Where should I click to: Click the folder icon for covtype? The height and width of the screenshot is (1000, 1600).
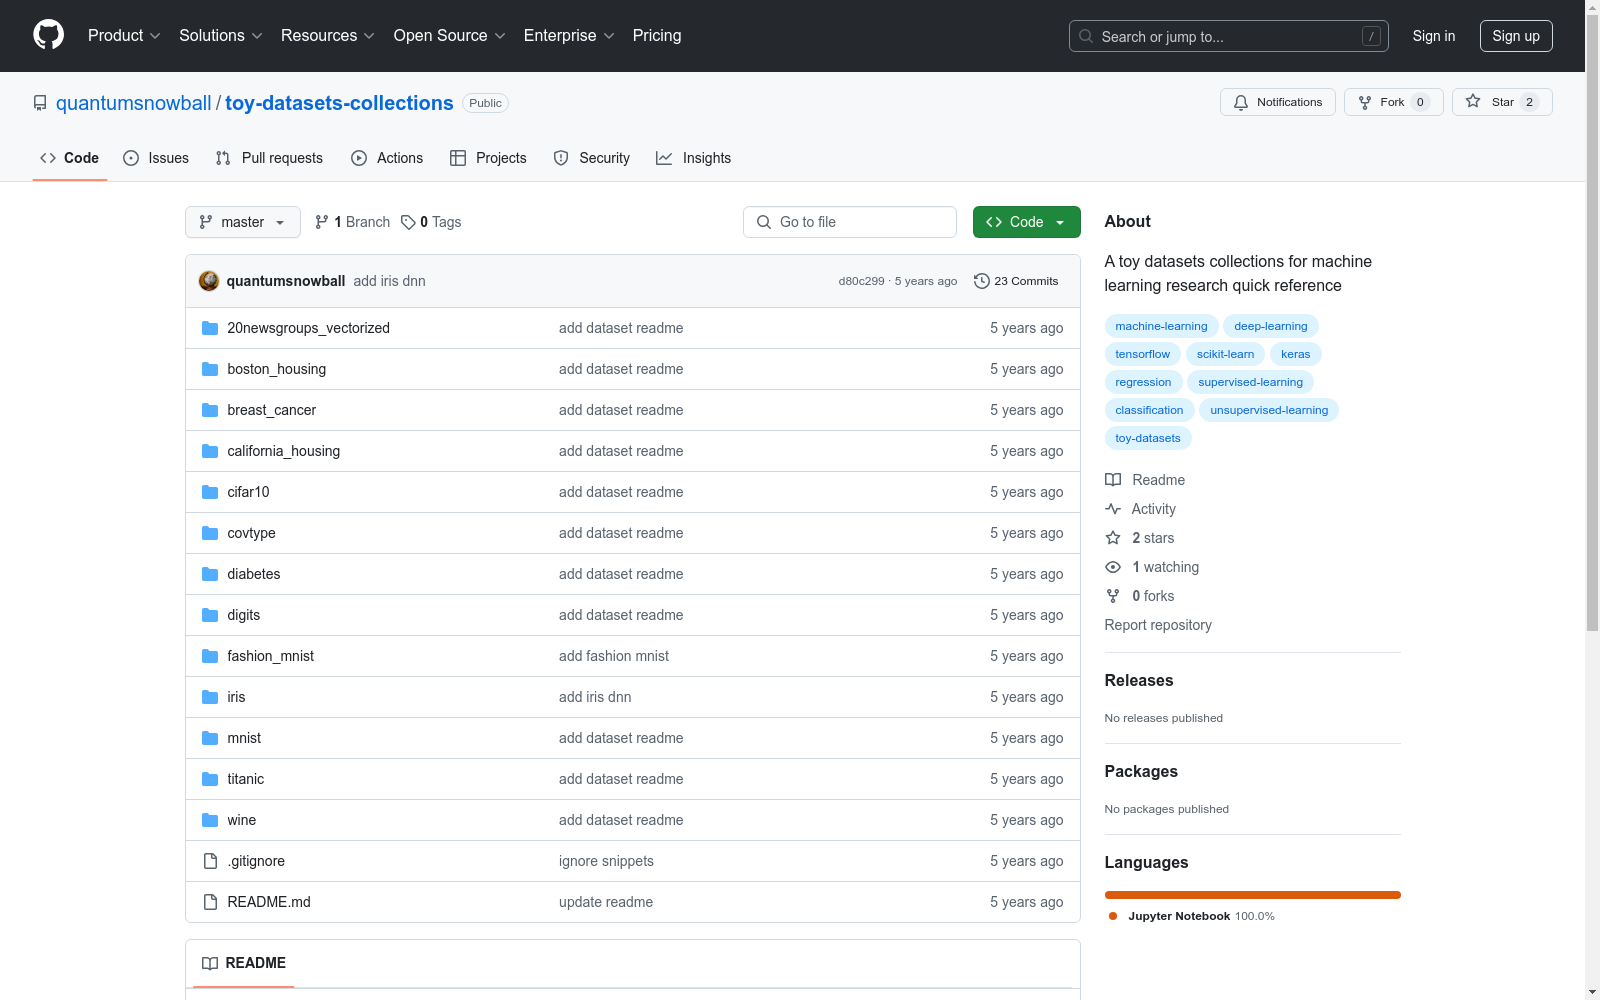point(210,533)
